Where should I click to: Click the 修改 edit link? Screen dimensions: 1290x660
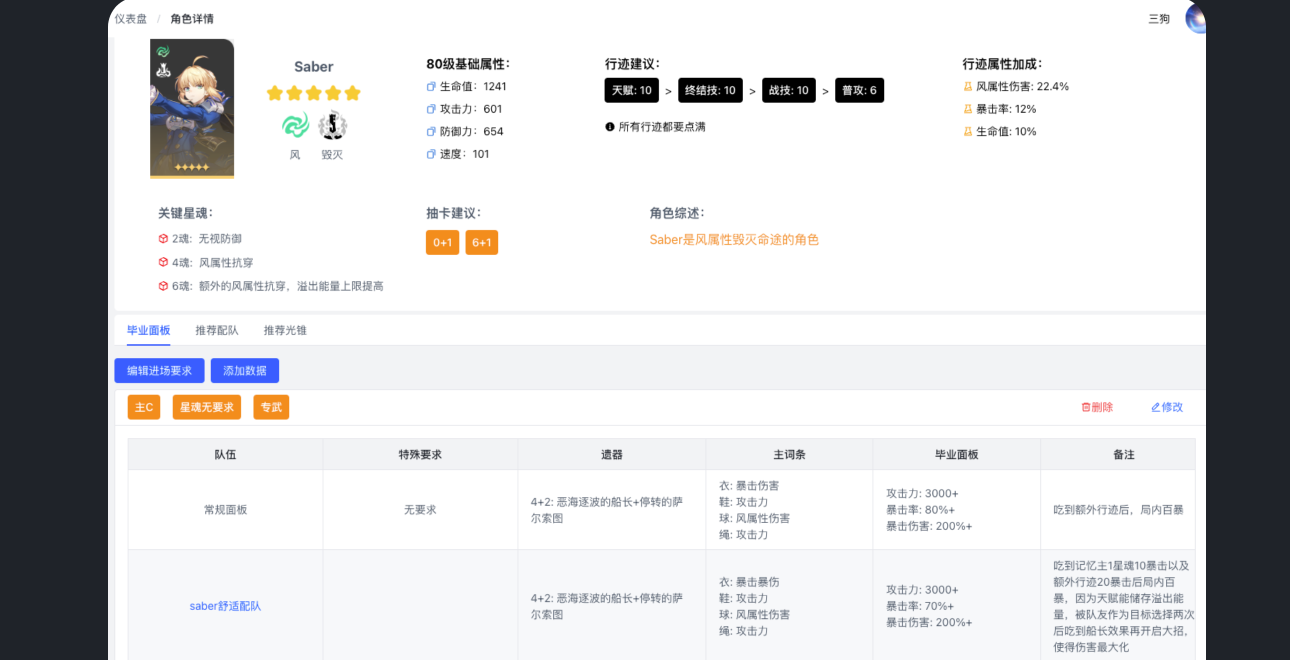coord(1167,407)
